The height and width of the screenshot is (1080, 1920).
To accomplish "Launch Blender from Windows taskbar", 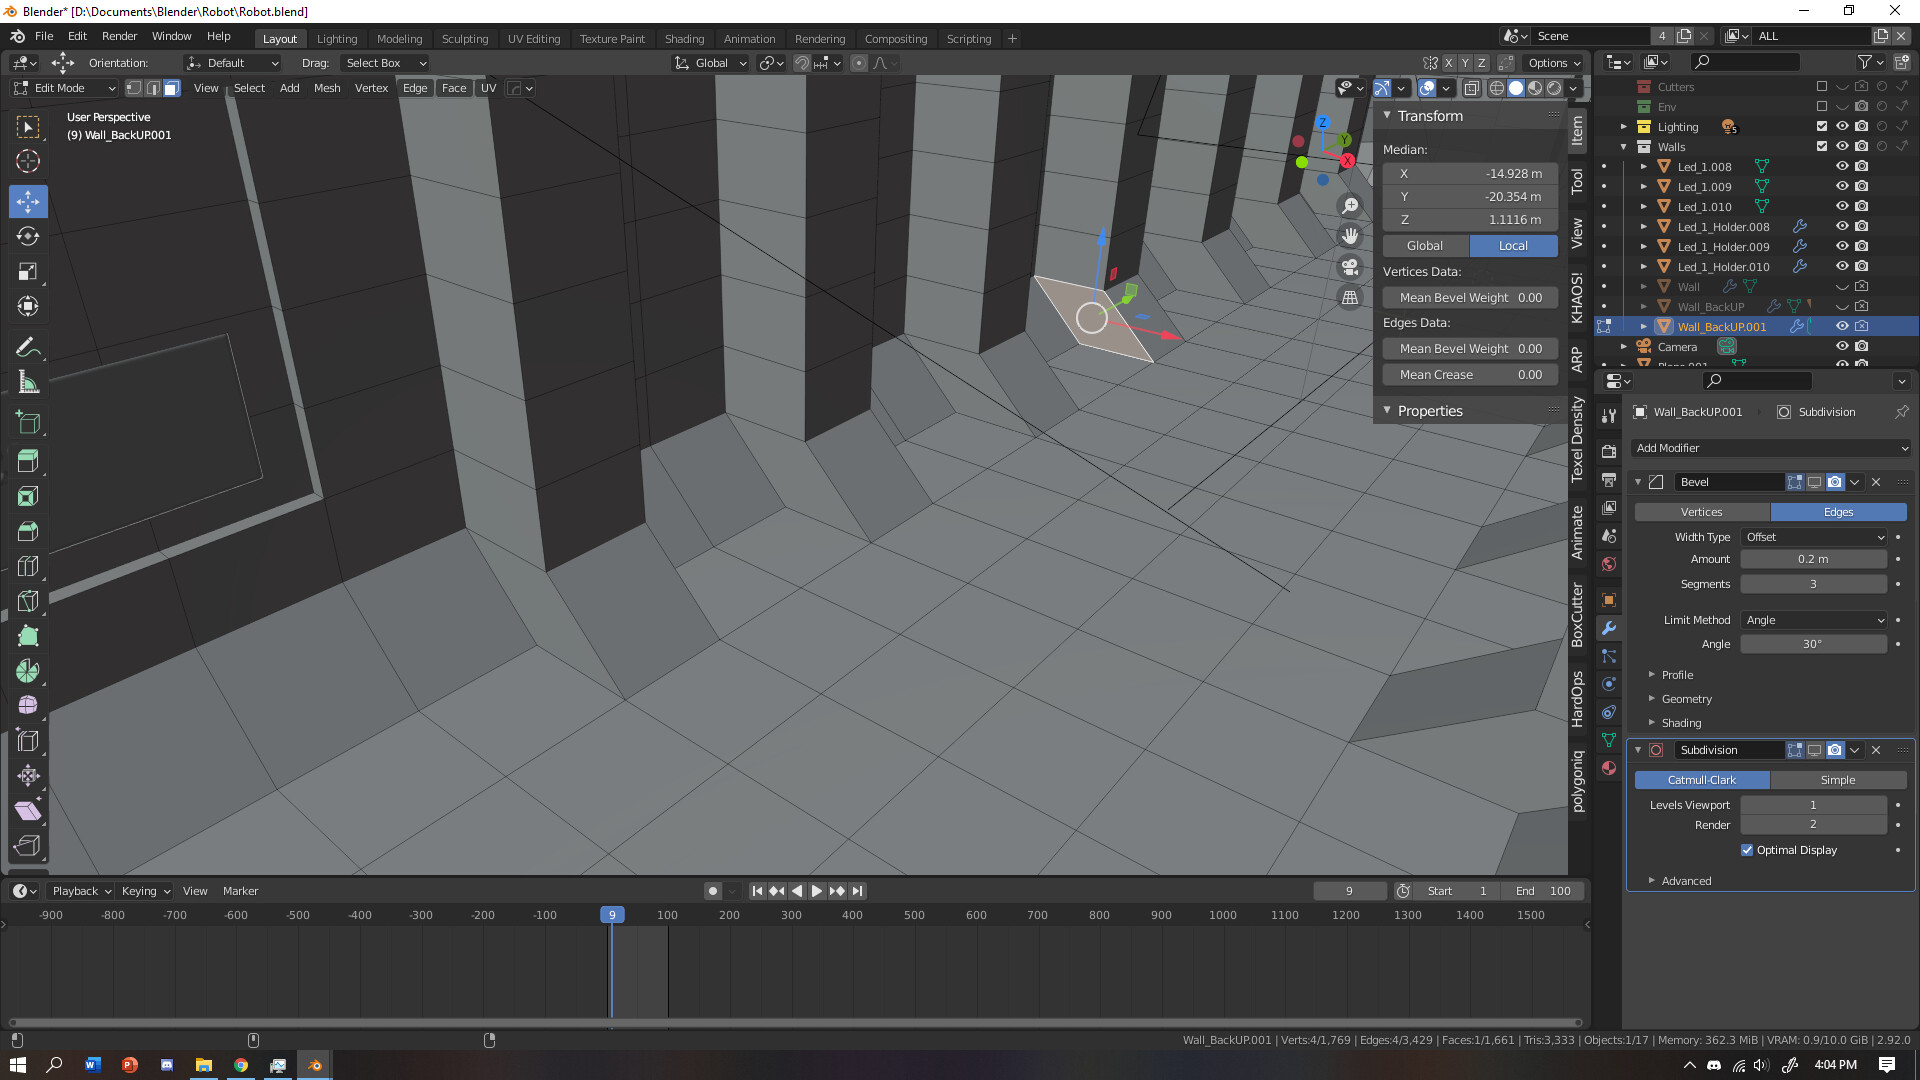I will (315, 1065).
